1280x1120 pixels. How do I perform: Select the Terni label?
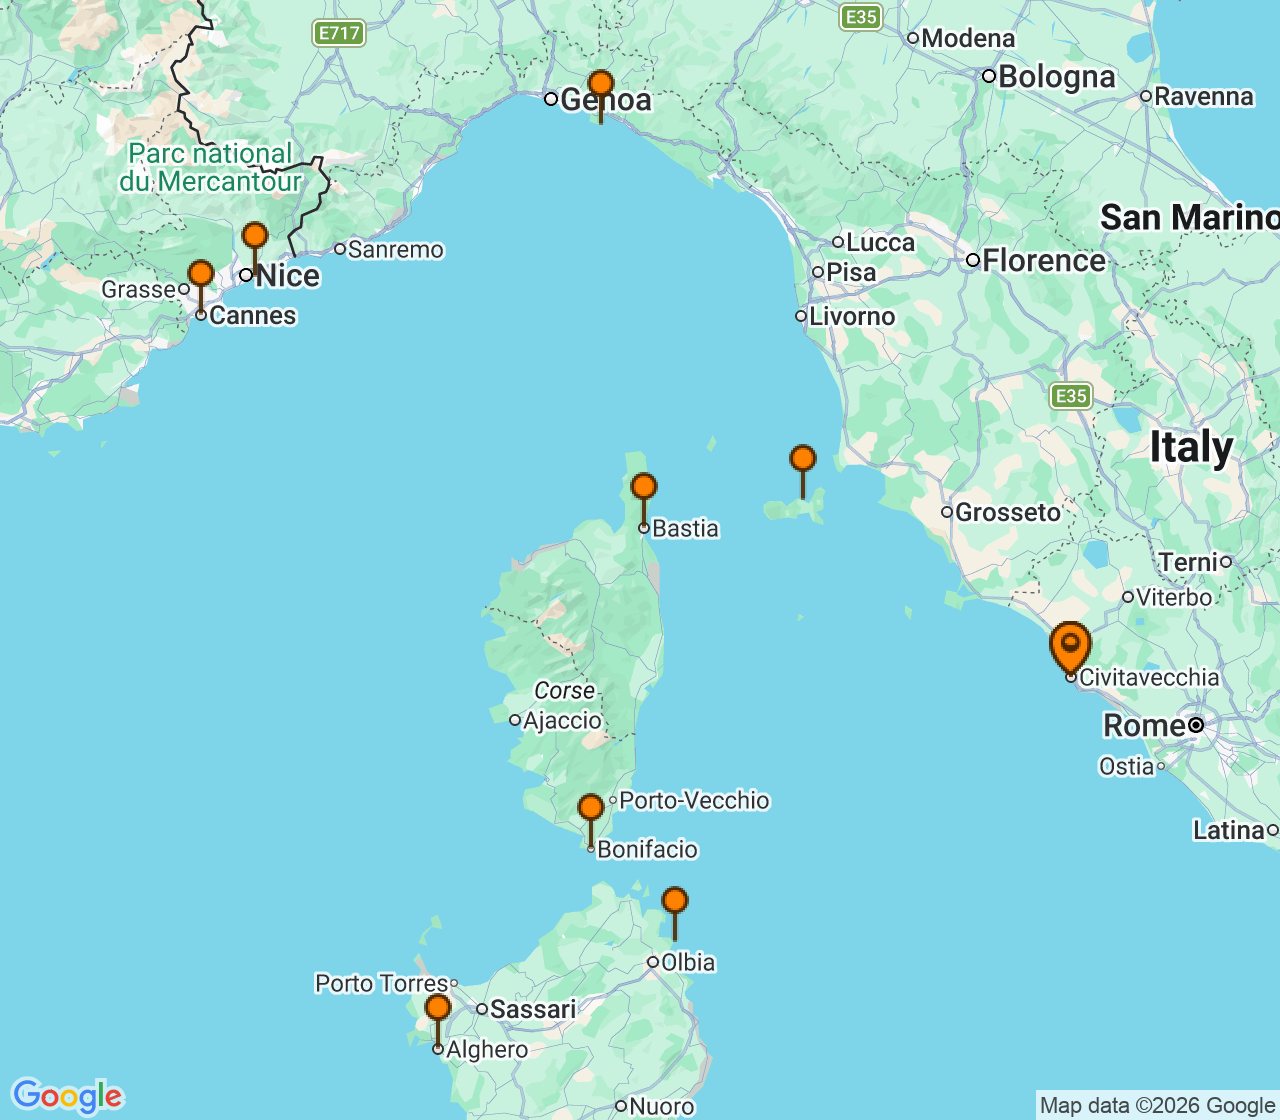[1189, 563]
